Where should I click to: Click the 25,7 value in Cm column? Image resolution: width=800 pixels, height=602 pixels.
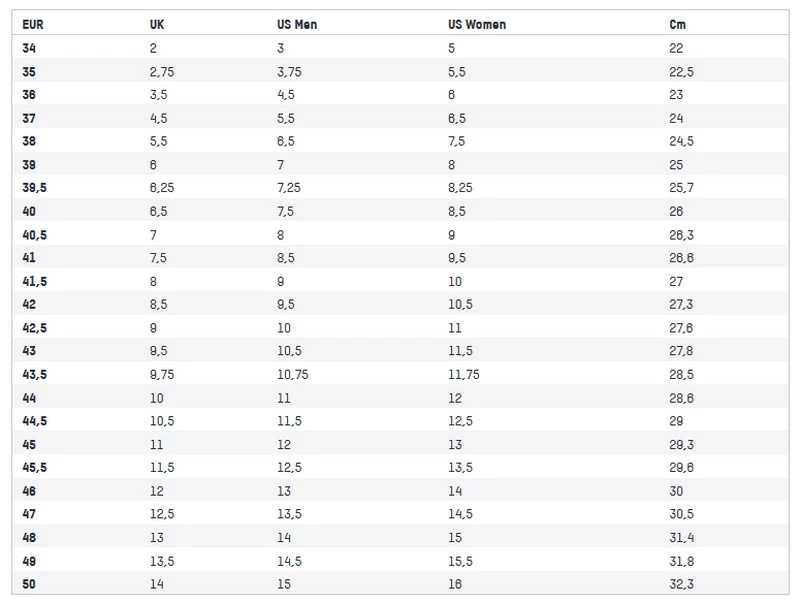682,188
